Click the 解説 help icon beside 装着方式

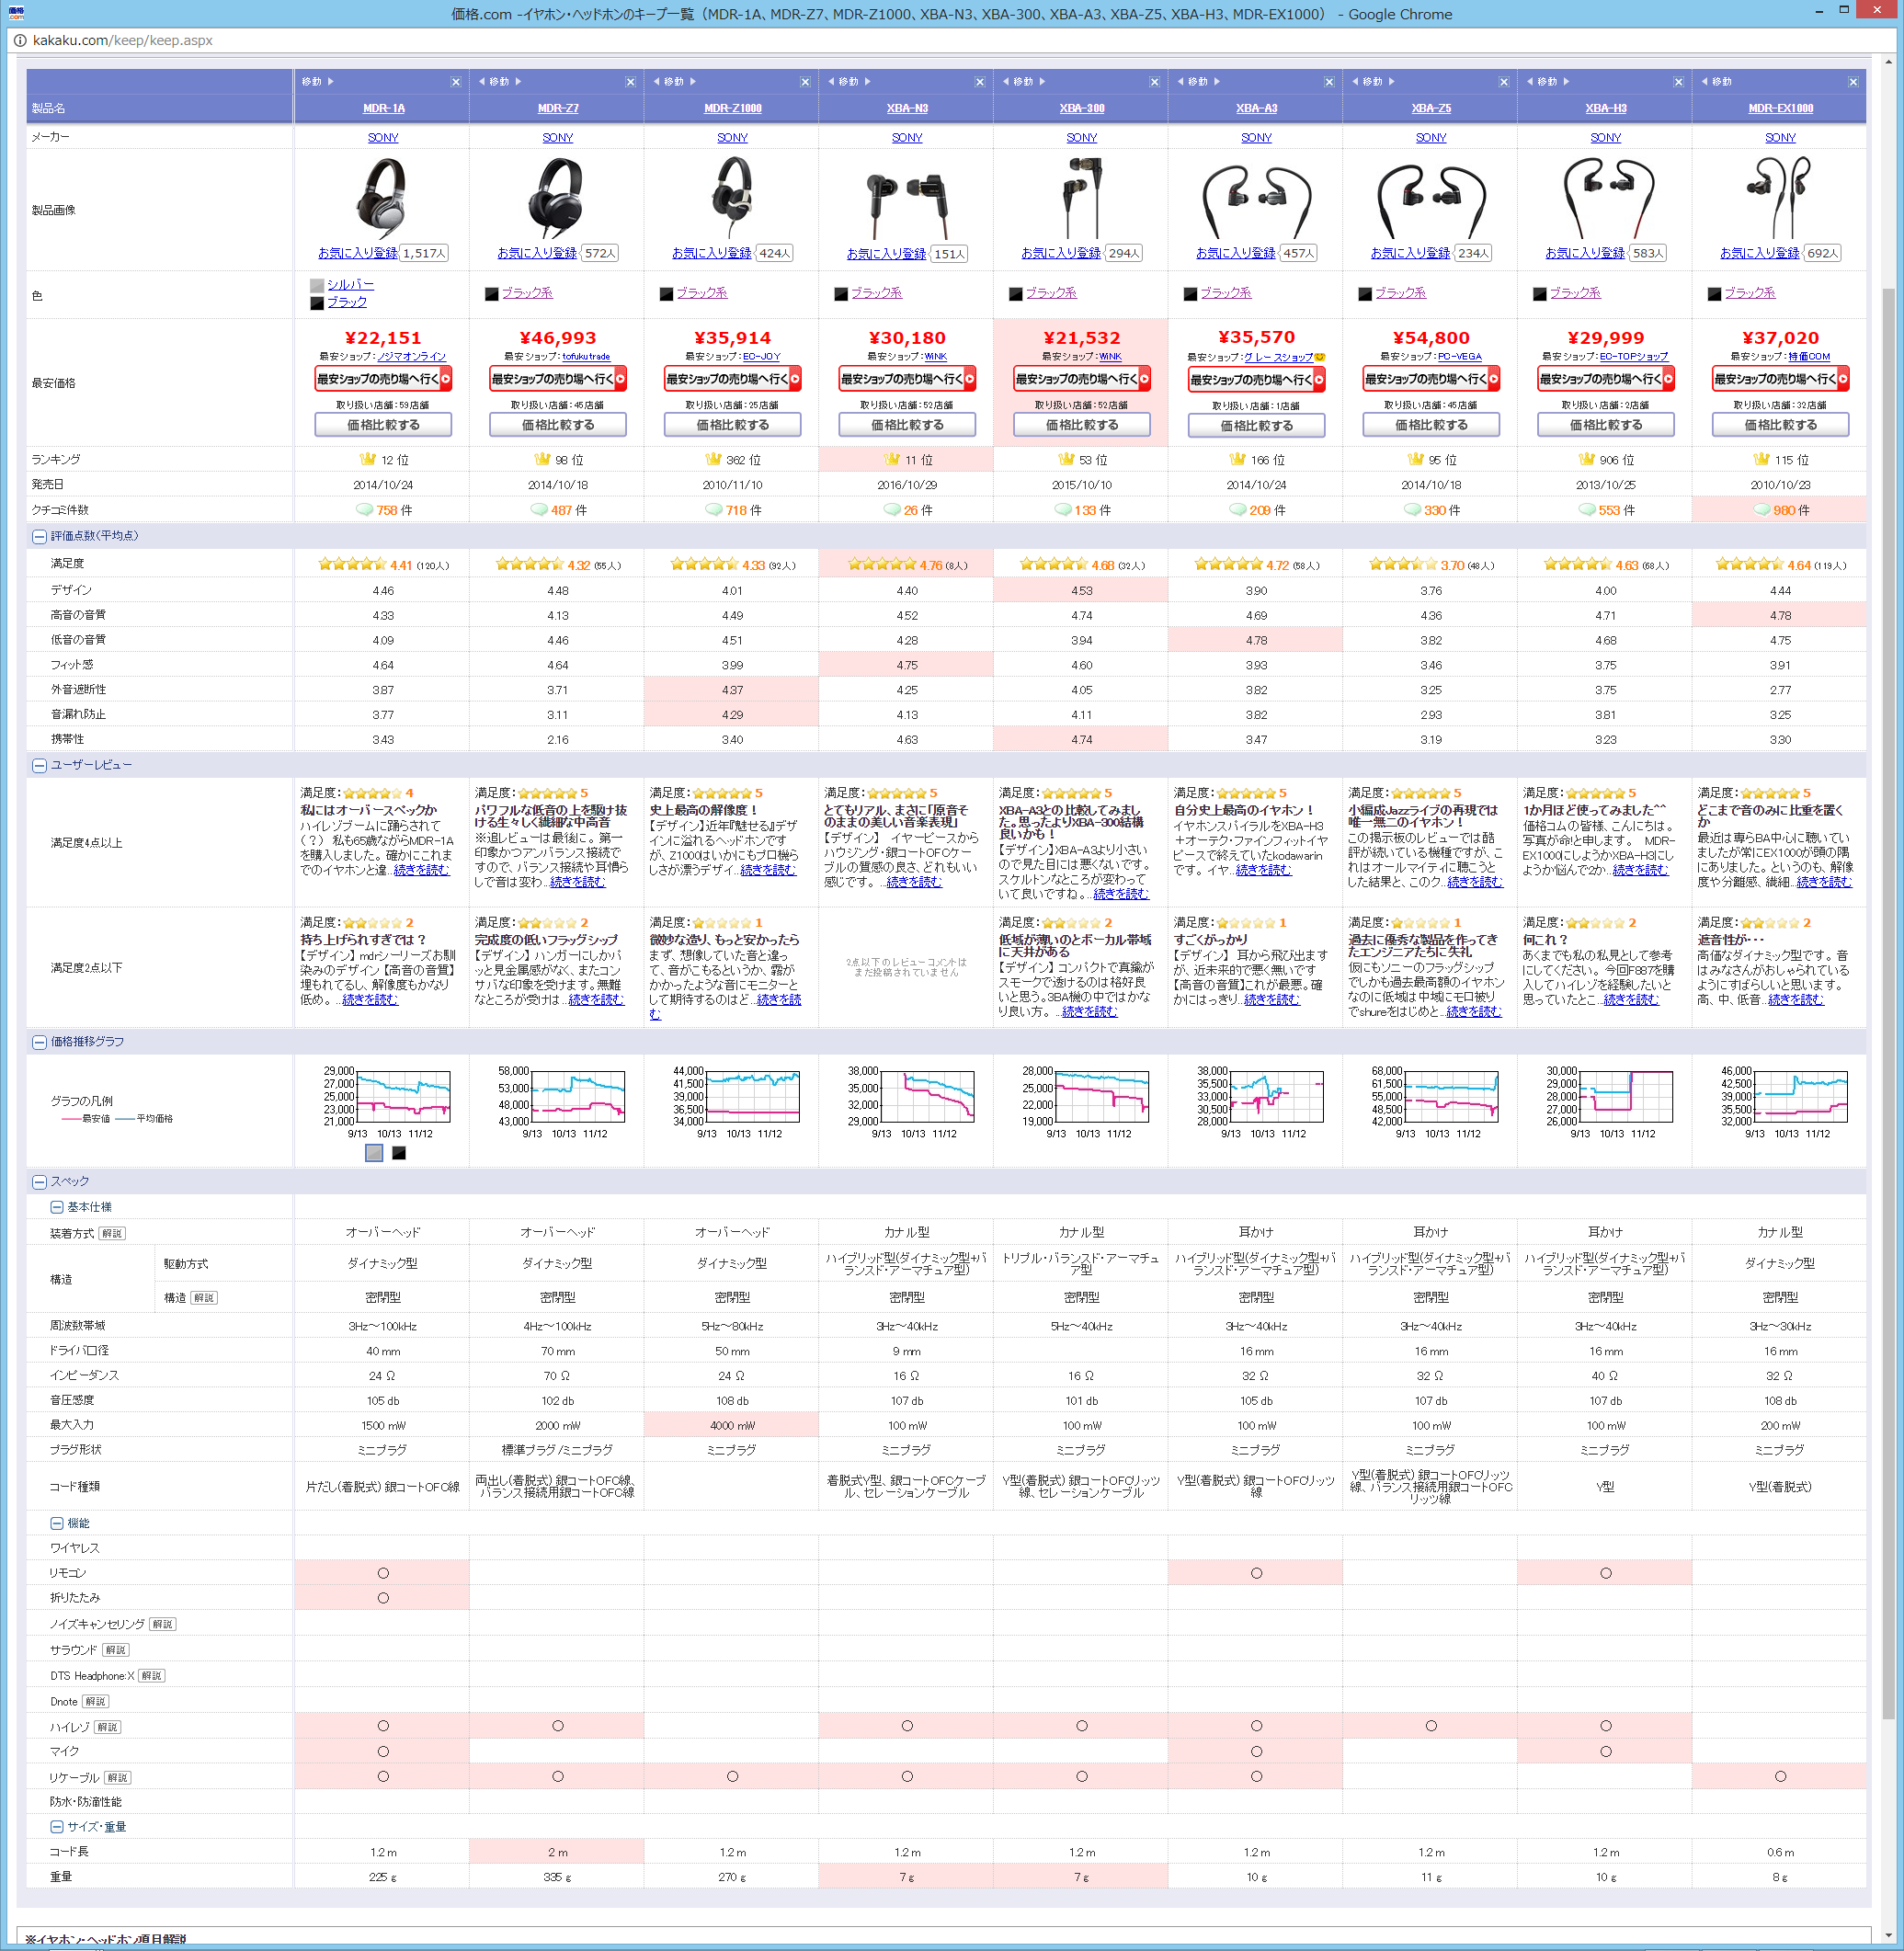pos(112,1233)
